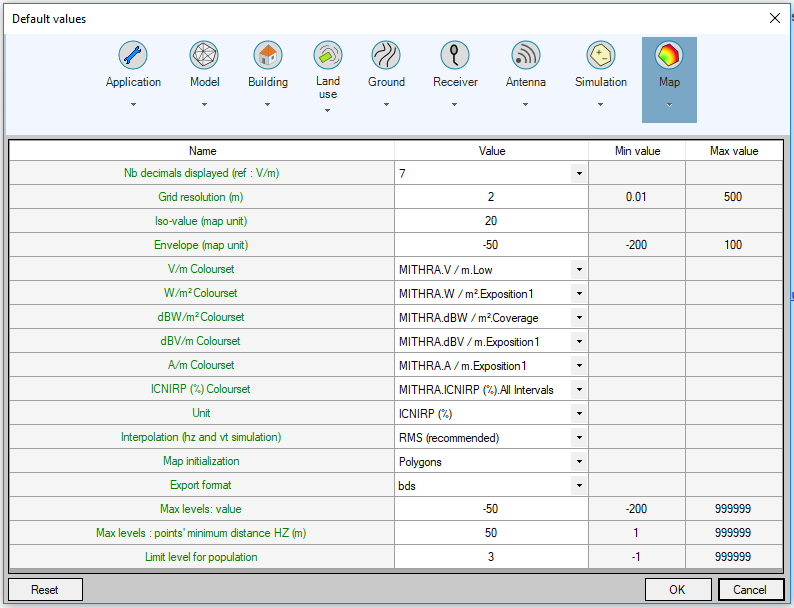Image resolution: width=794 pixels, height=608 pixels.
Task: Click 'Polygons' map initialization value
Action: (x=420, y=462)
